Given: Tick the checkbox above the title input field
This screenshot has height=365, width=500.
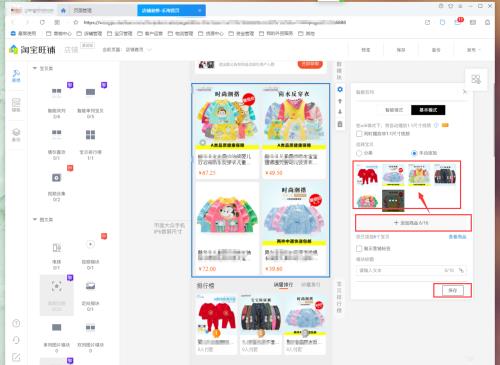Looking at the screenshot, I should (x=359, y=248).
